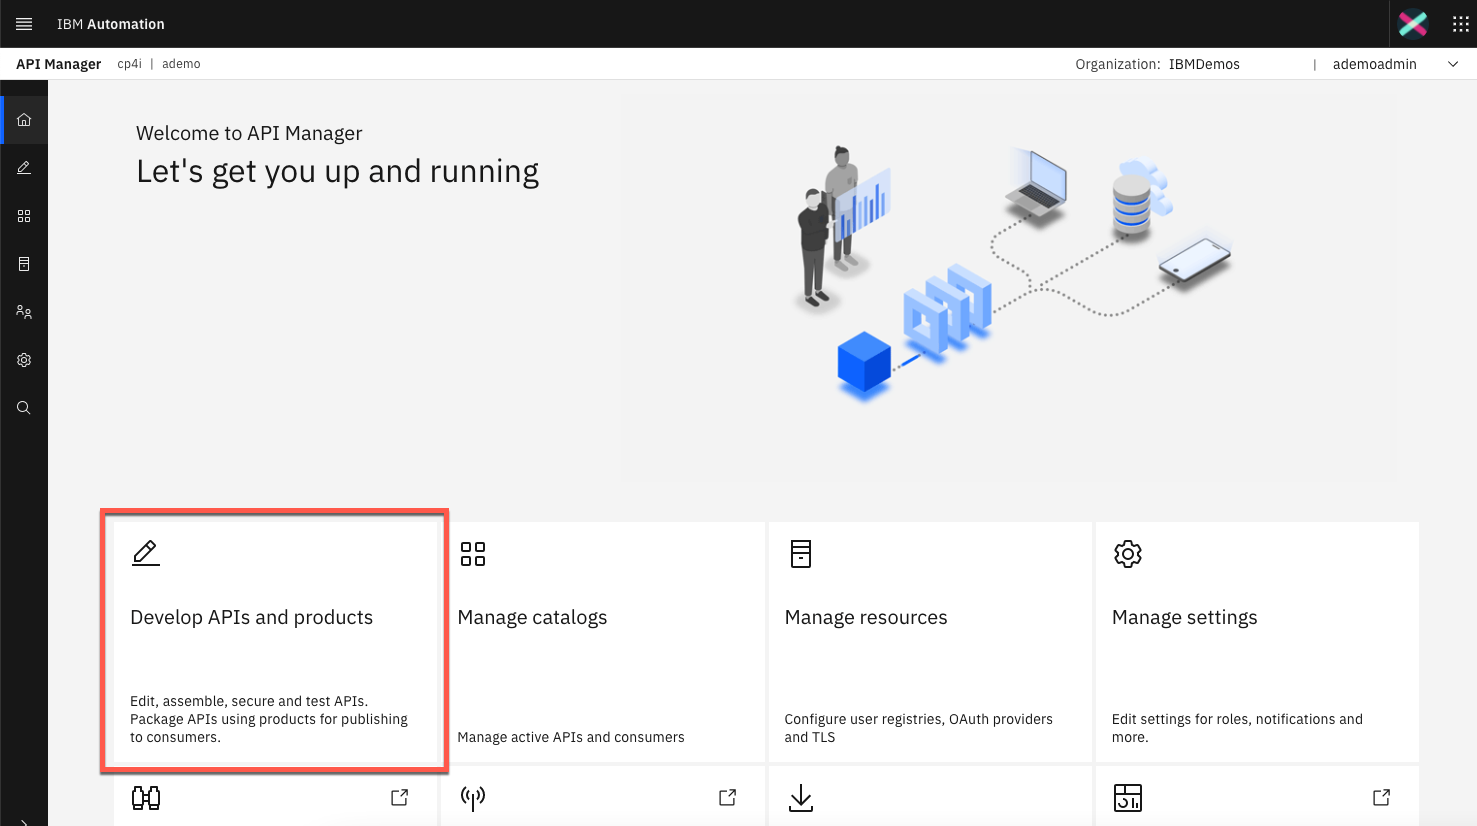The height and width of the screenshot is (826, 1477).
Task: Open Develop pencil icon in sidebar
Action: pyautogui.click(x=24, y=168)
